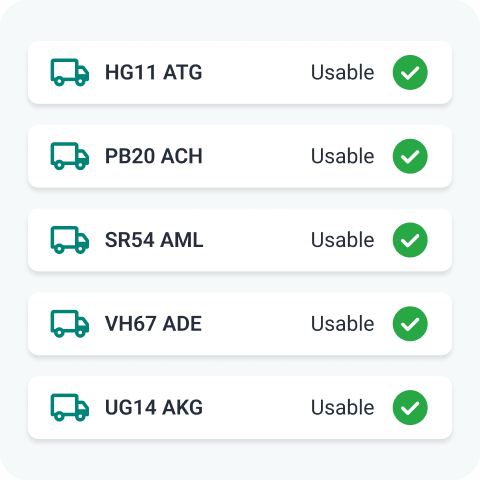
Task: Click the truck icon beside PB20 ACH
Action: (70, 156)
